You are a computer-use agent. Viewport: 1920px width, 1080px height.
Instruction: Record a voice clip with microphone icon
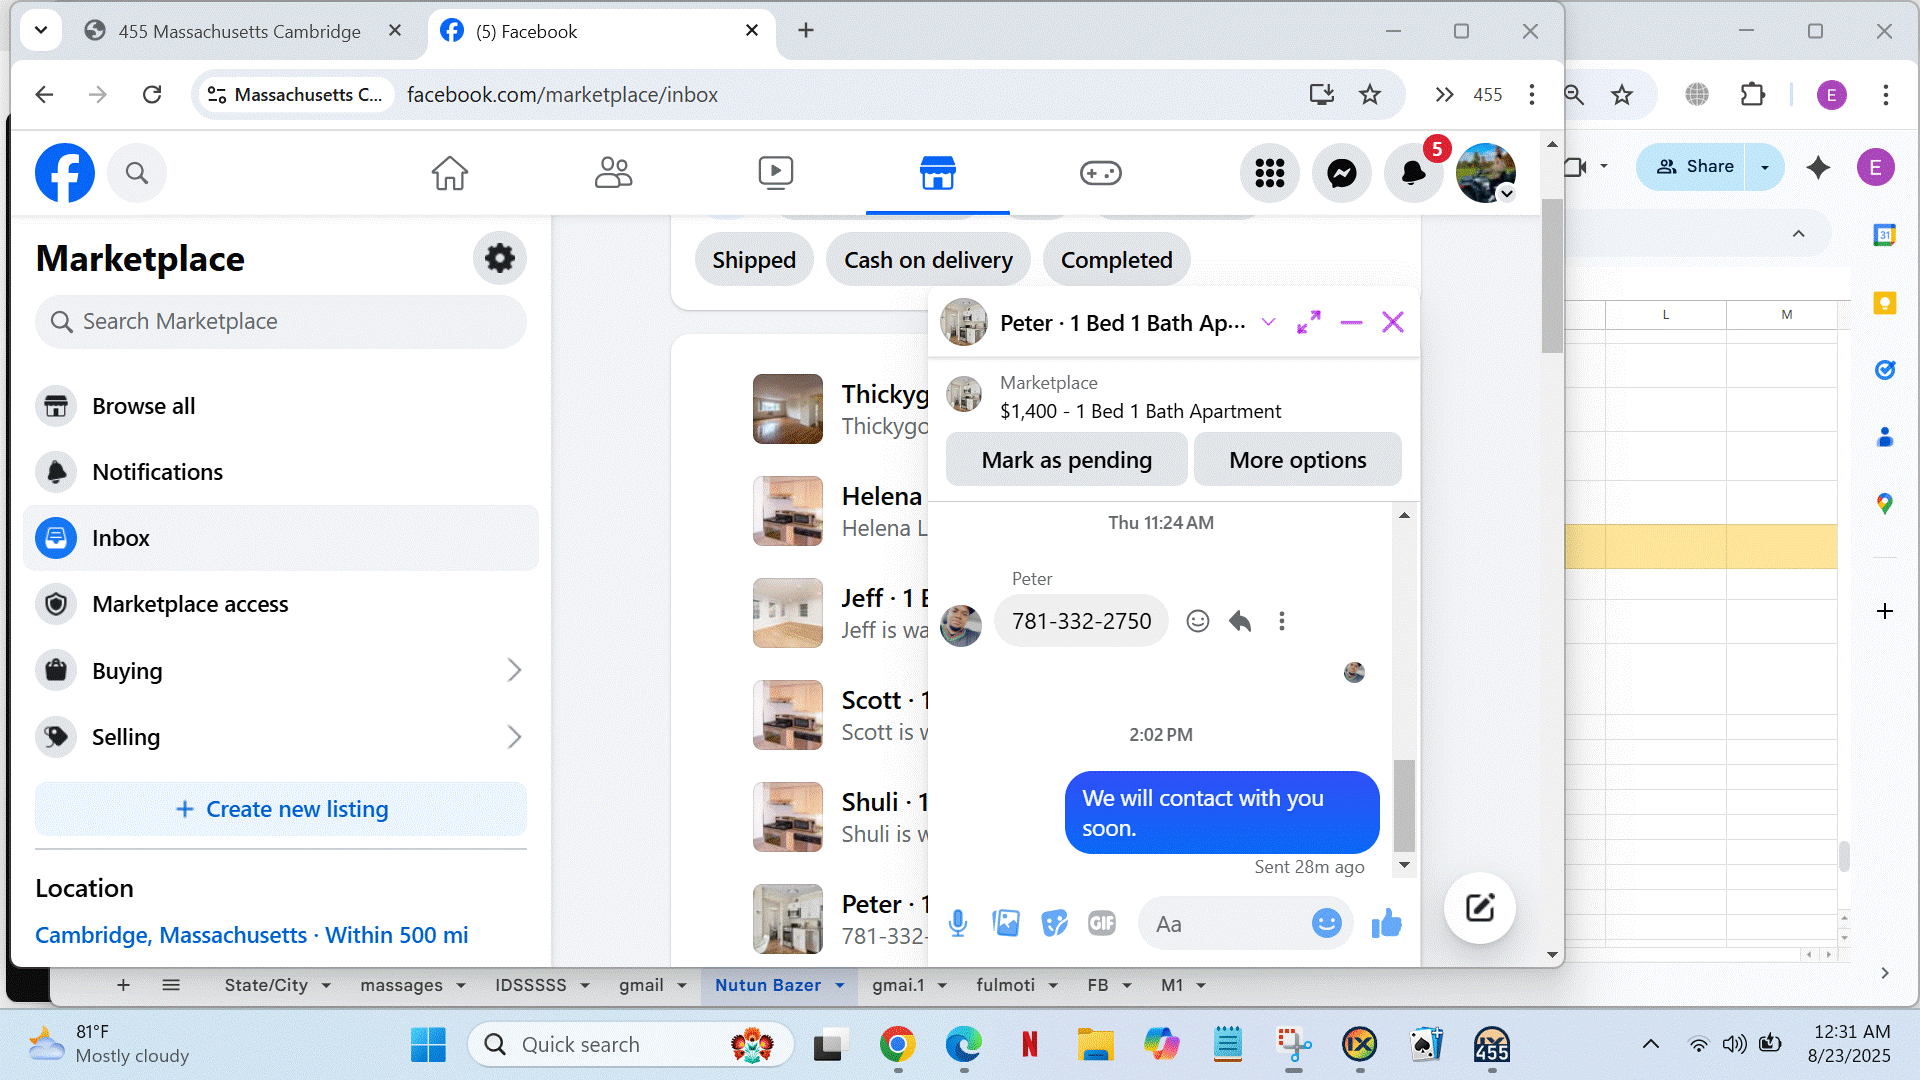(957, 923)
